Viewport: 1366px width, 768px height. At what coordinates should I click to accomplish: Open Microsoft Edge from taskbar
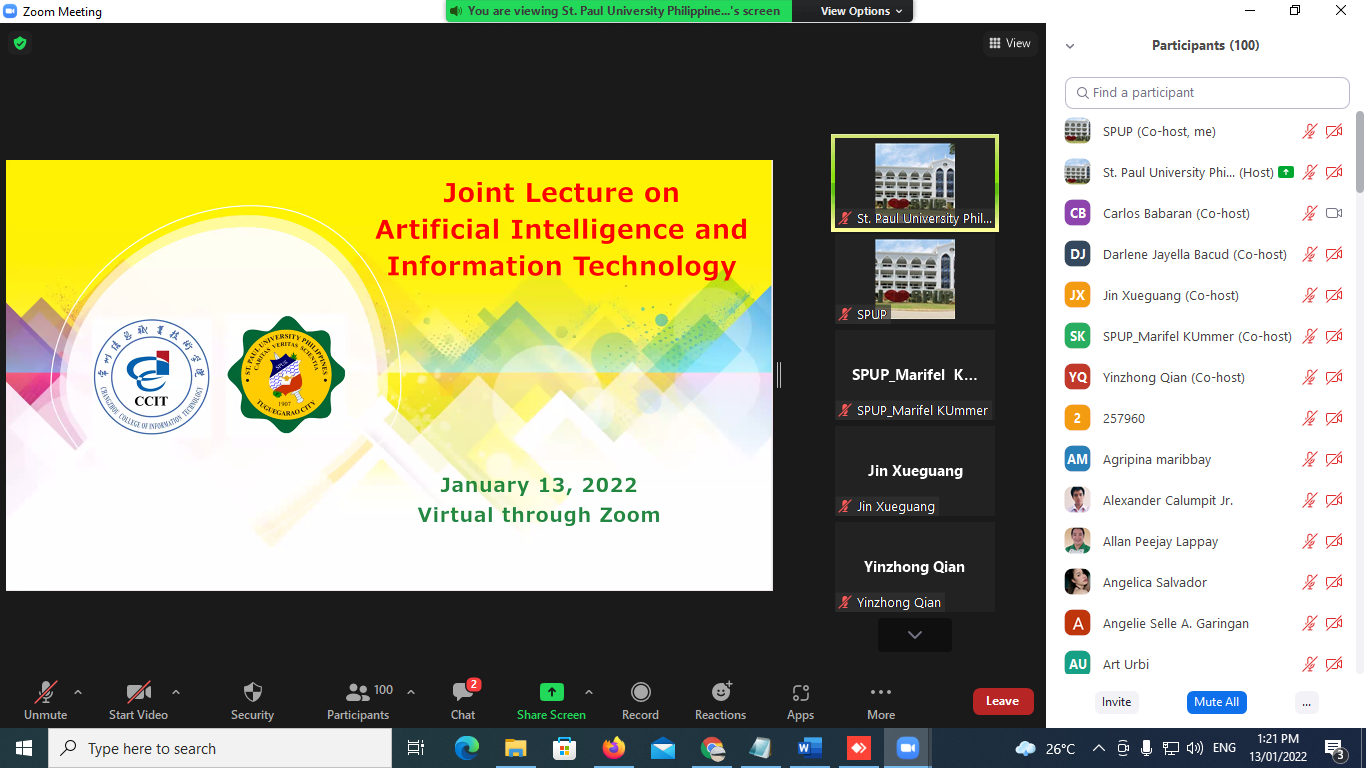(467, 748)
